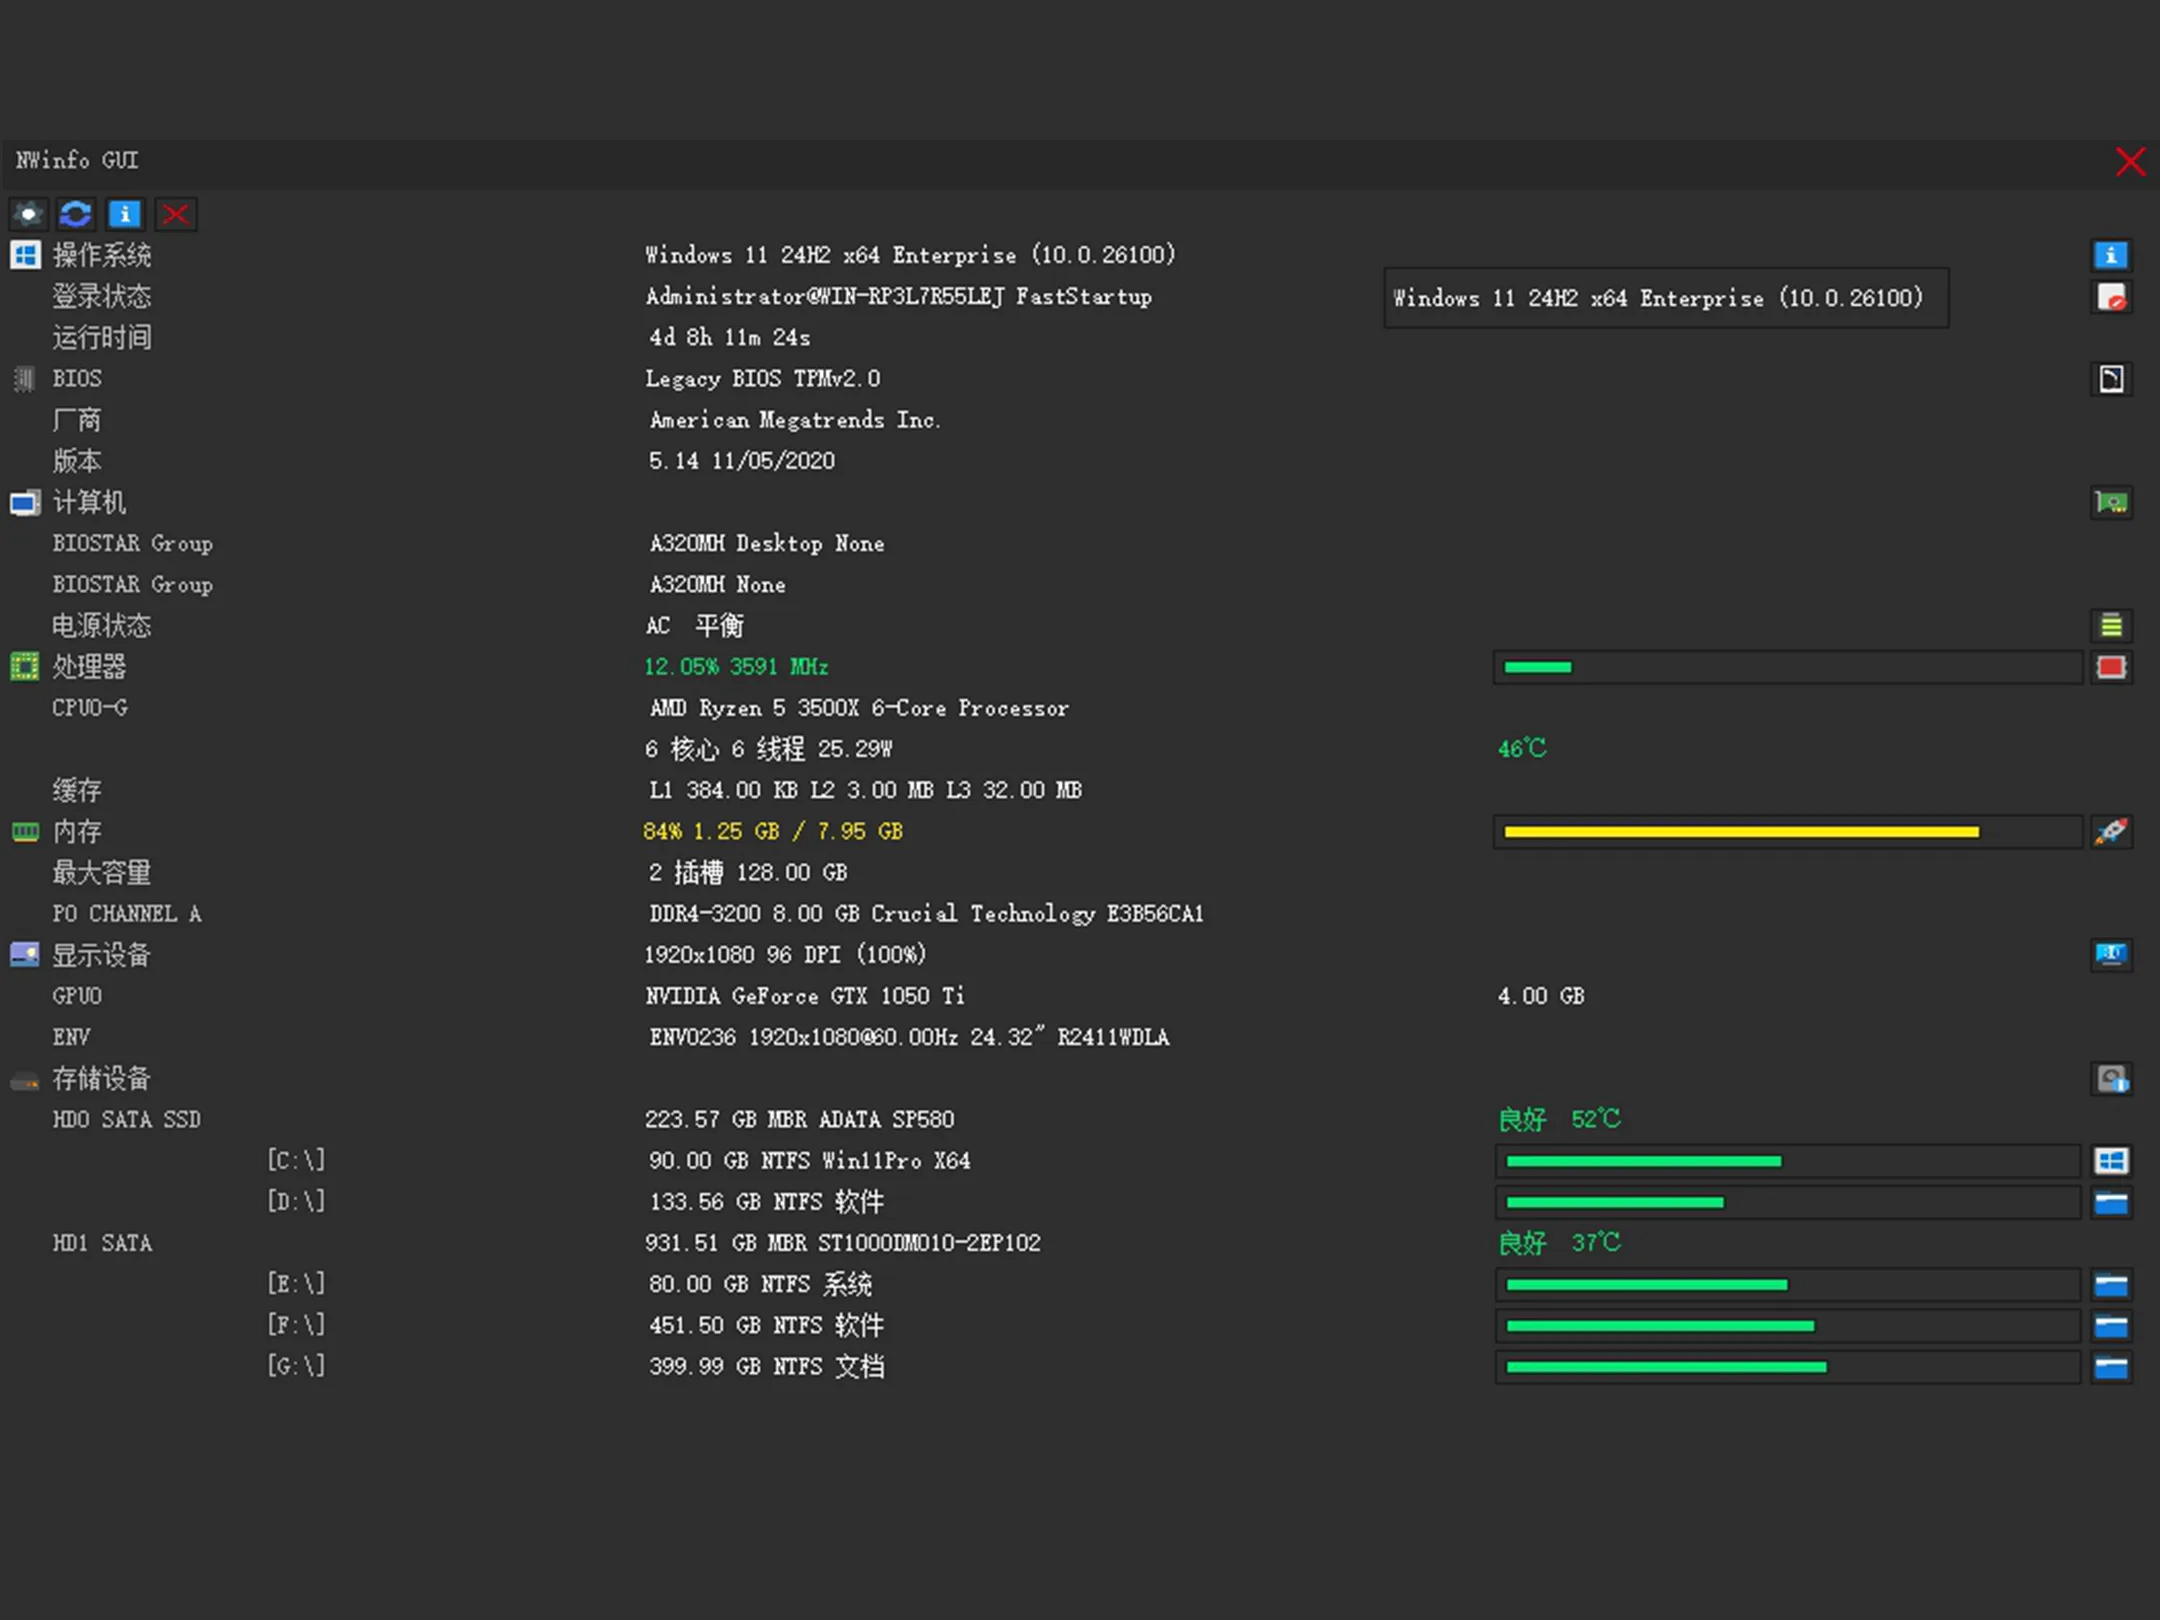Open the monitor EDID icon beside 显示设备
Image resolution: width=2160 pixels, height=1620 pixels.
[2111, 954]
